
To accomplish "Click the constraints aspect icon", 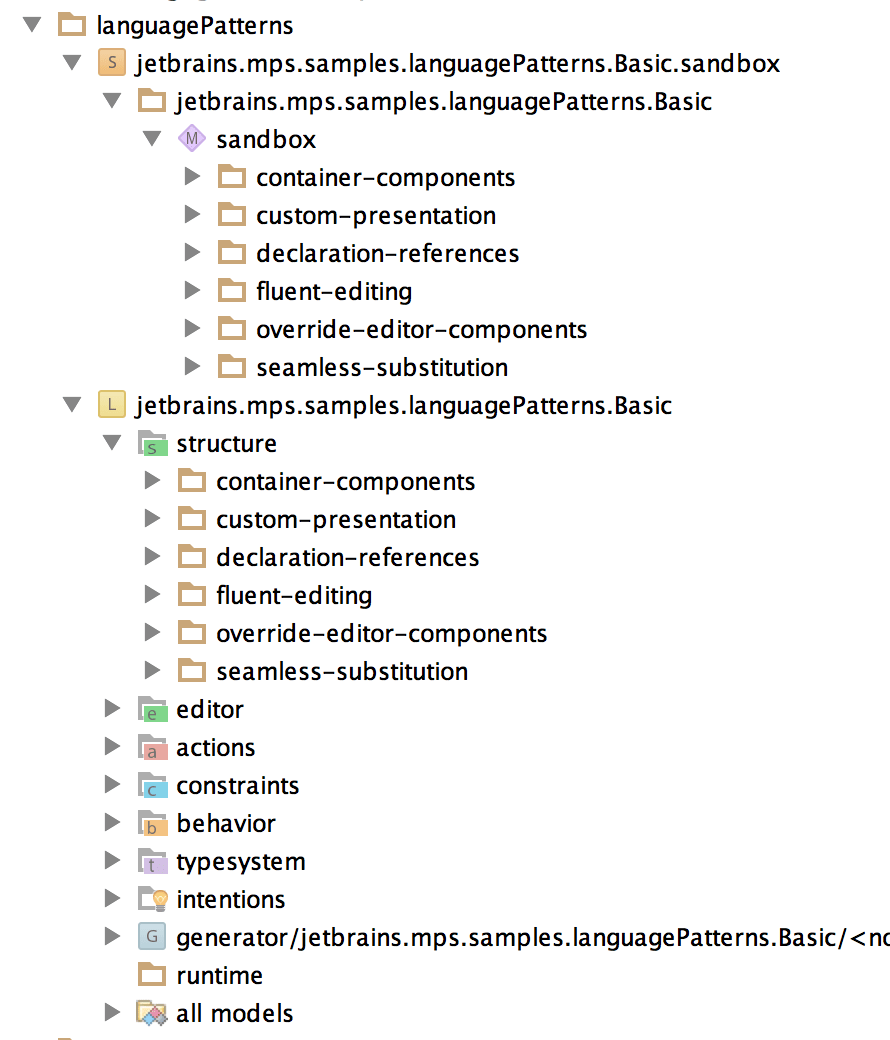I will point(151,785).
